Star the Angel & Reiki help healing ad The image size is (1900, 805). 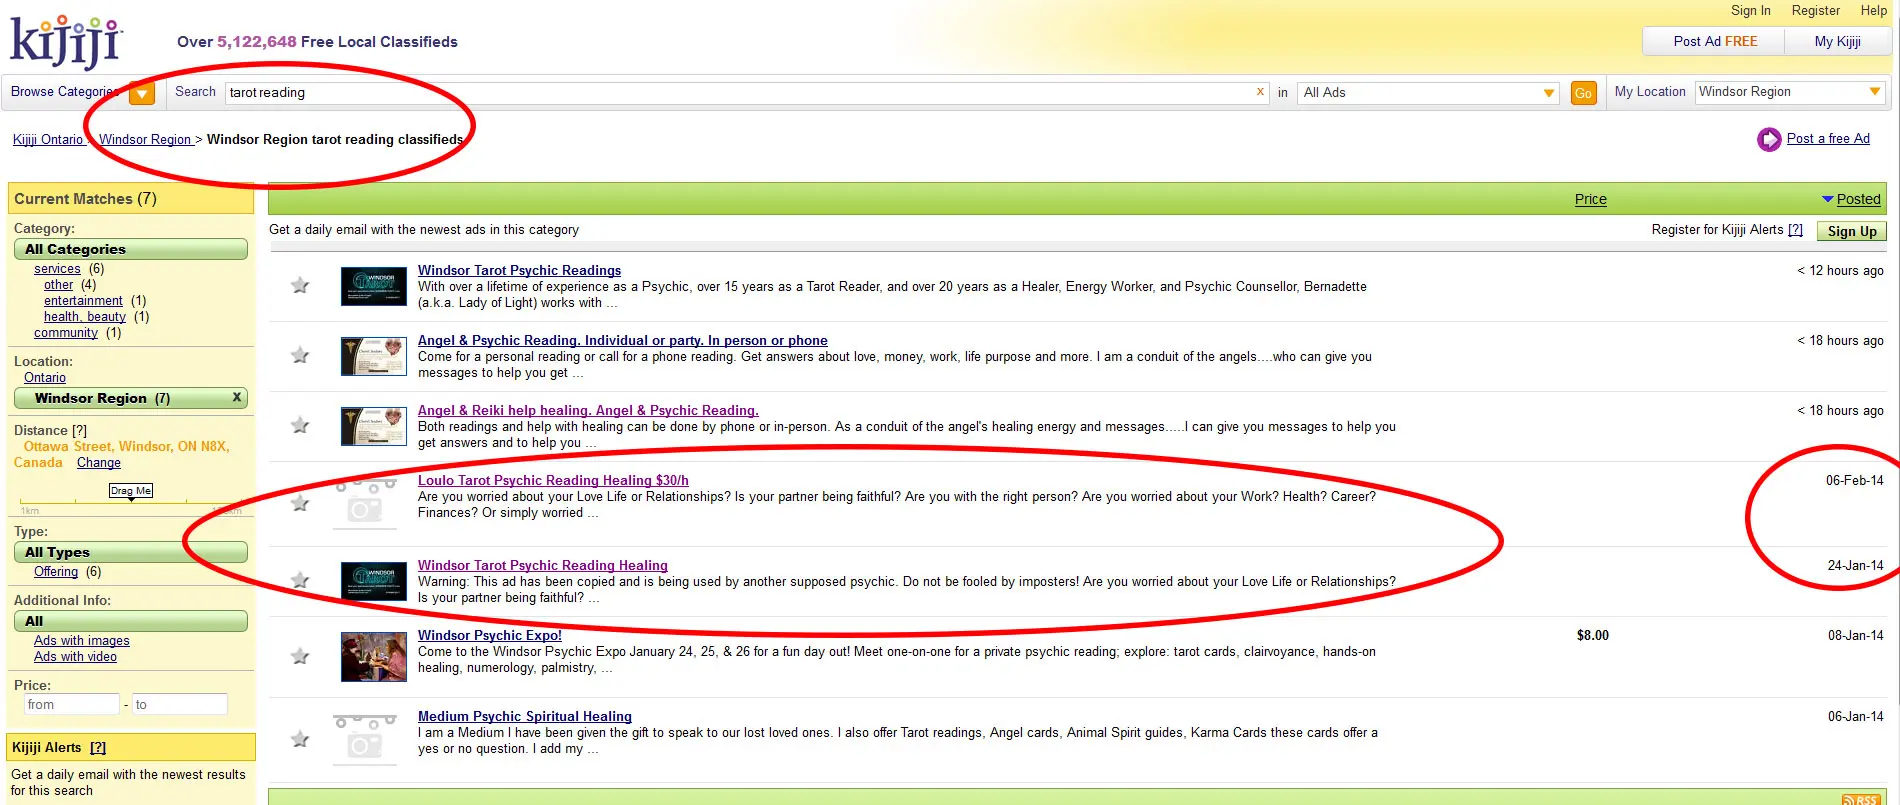300,426
